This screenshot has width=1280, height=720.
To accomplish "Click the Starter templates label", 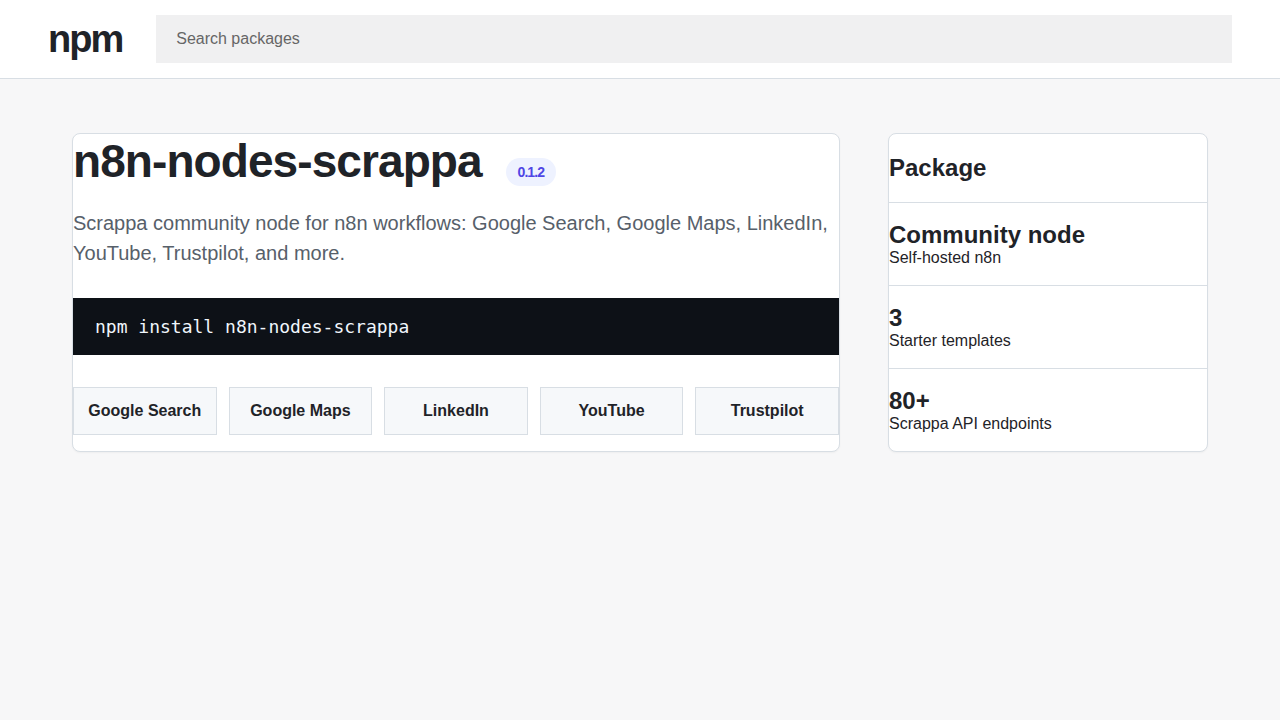I will pyautogui.click(x=949, y=340).
